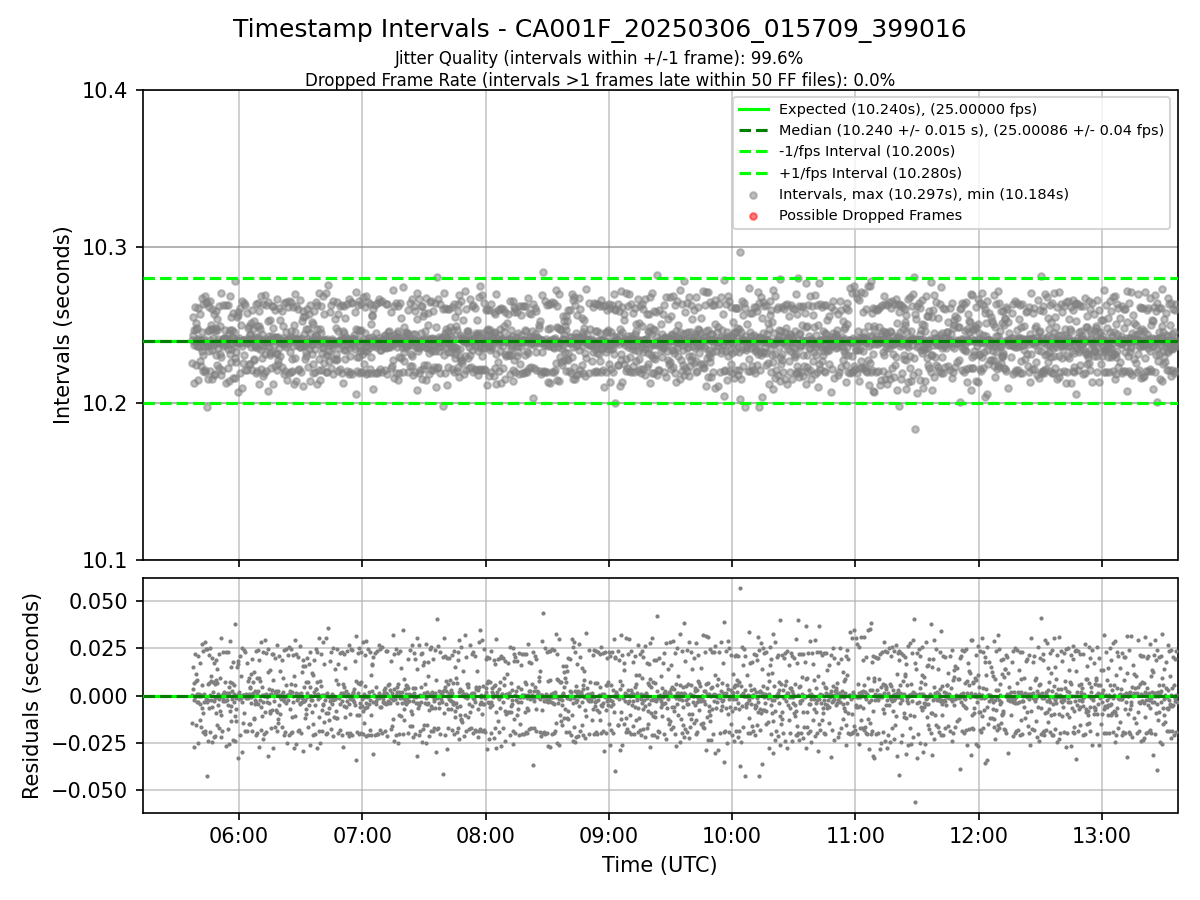The image size is (1200, 900).
Task: Click the highest residual point above 0.050
Action: (x=740, y=588)
